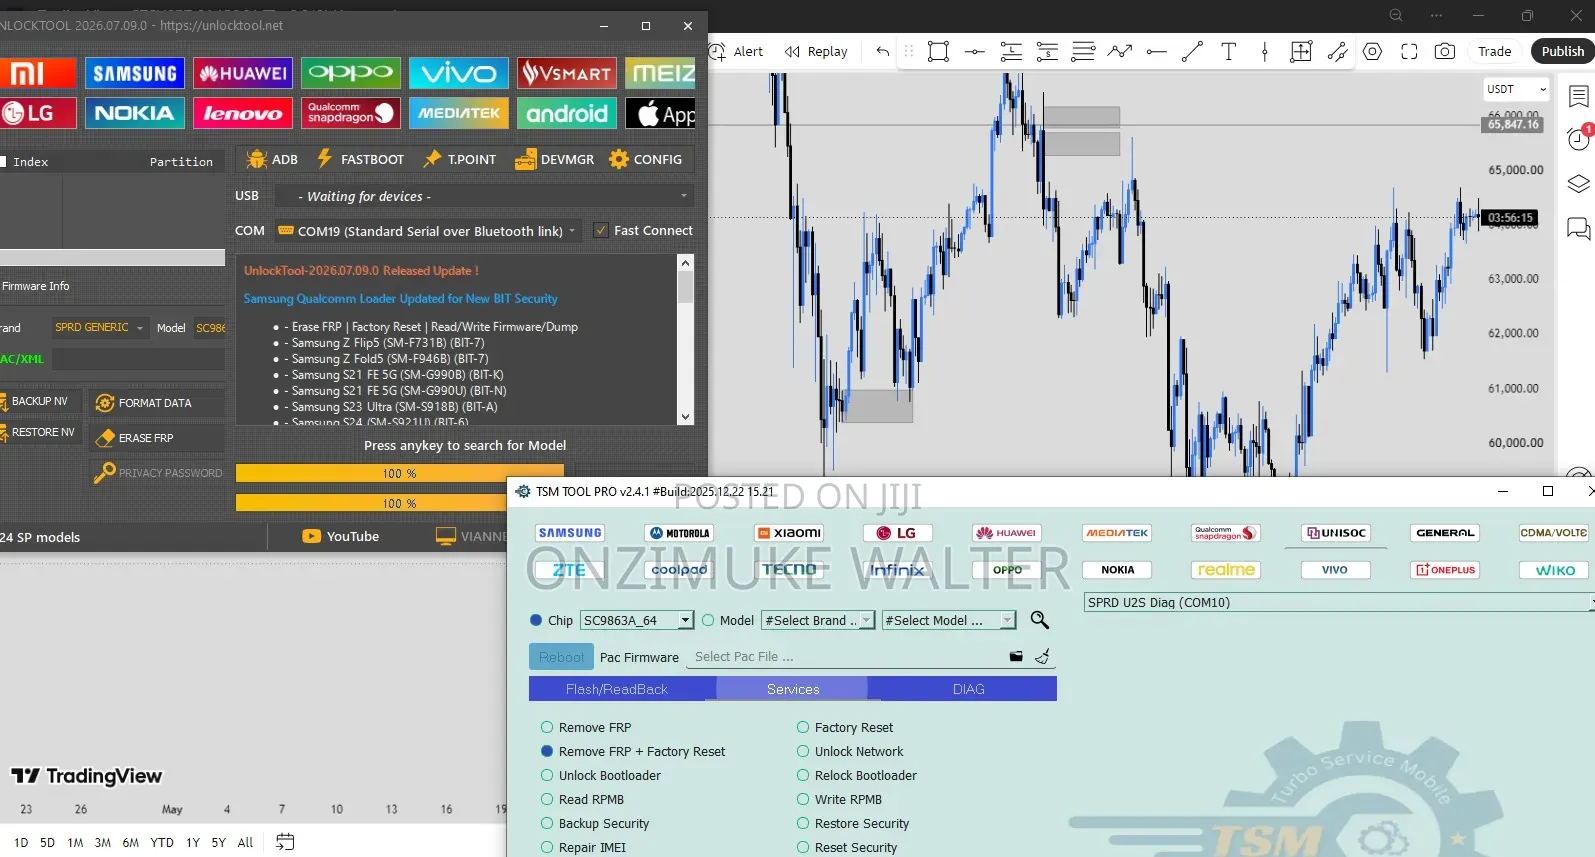1595x857 pixels.
Task: Choose the Lenovo brand in UnlockTool
Action: point(243,113)
